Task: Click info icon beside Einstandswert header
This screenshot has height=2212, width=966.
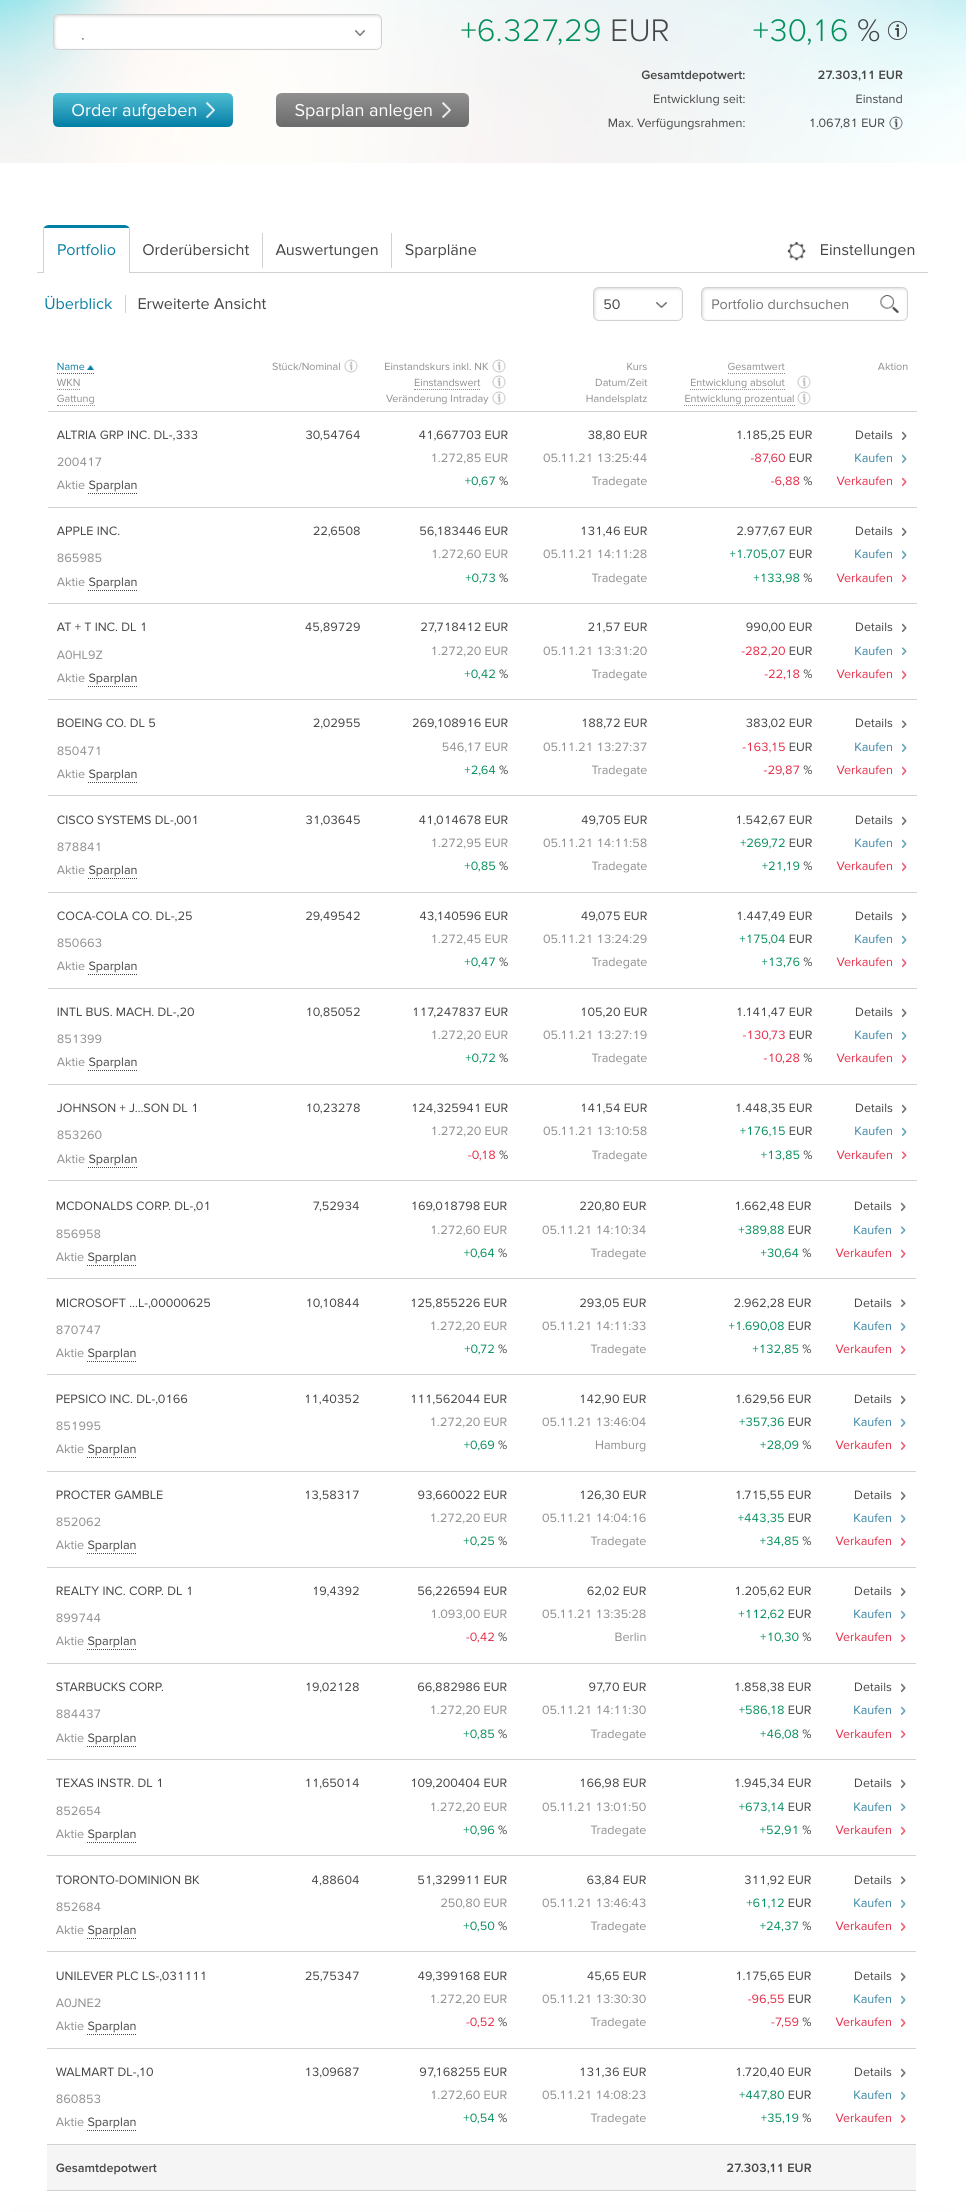Action: pos(499,382)
